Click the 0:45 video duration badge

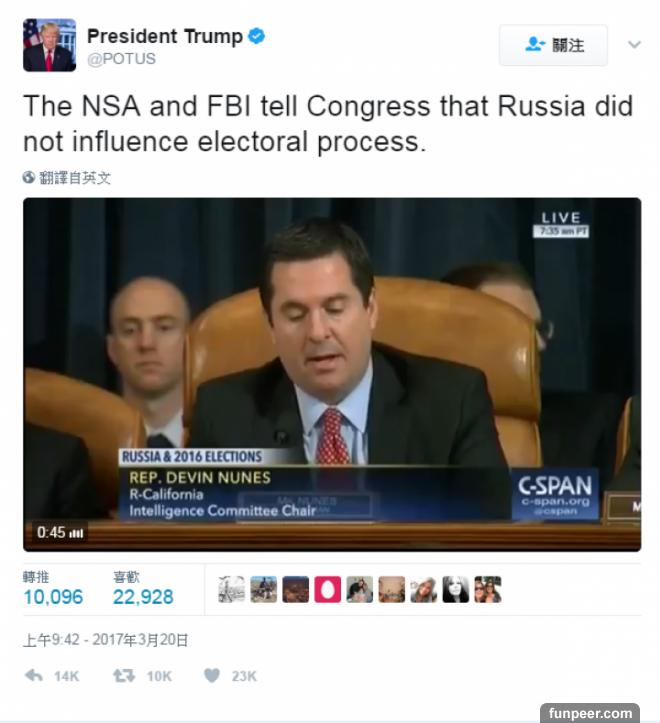click(x=60, y=533)
